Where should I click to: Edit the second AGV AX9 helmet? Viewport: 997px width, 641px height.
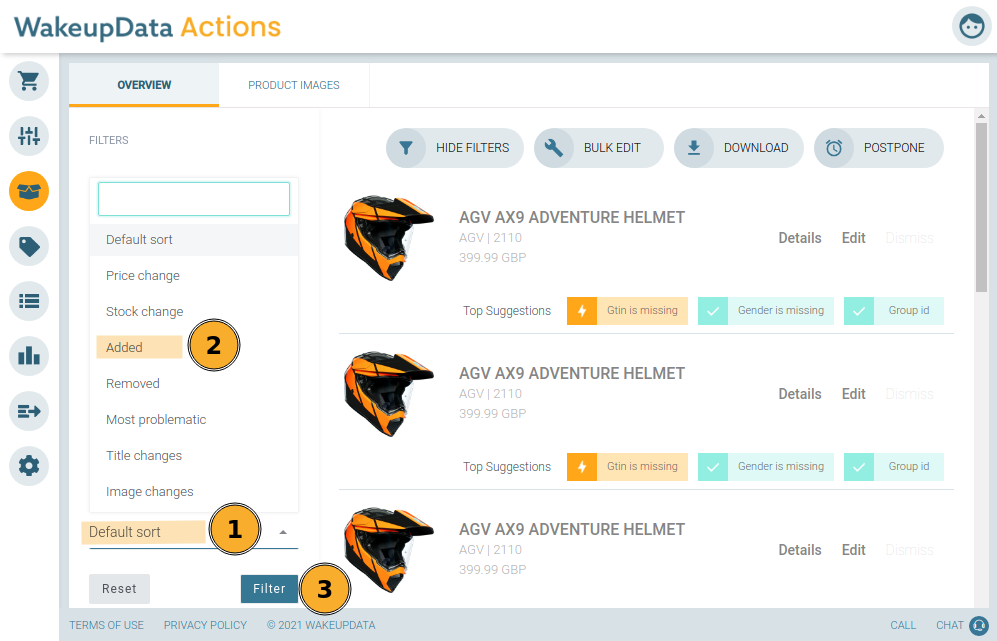(853, 394)
